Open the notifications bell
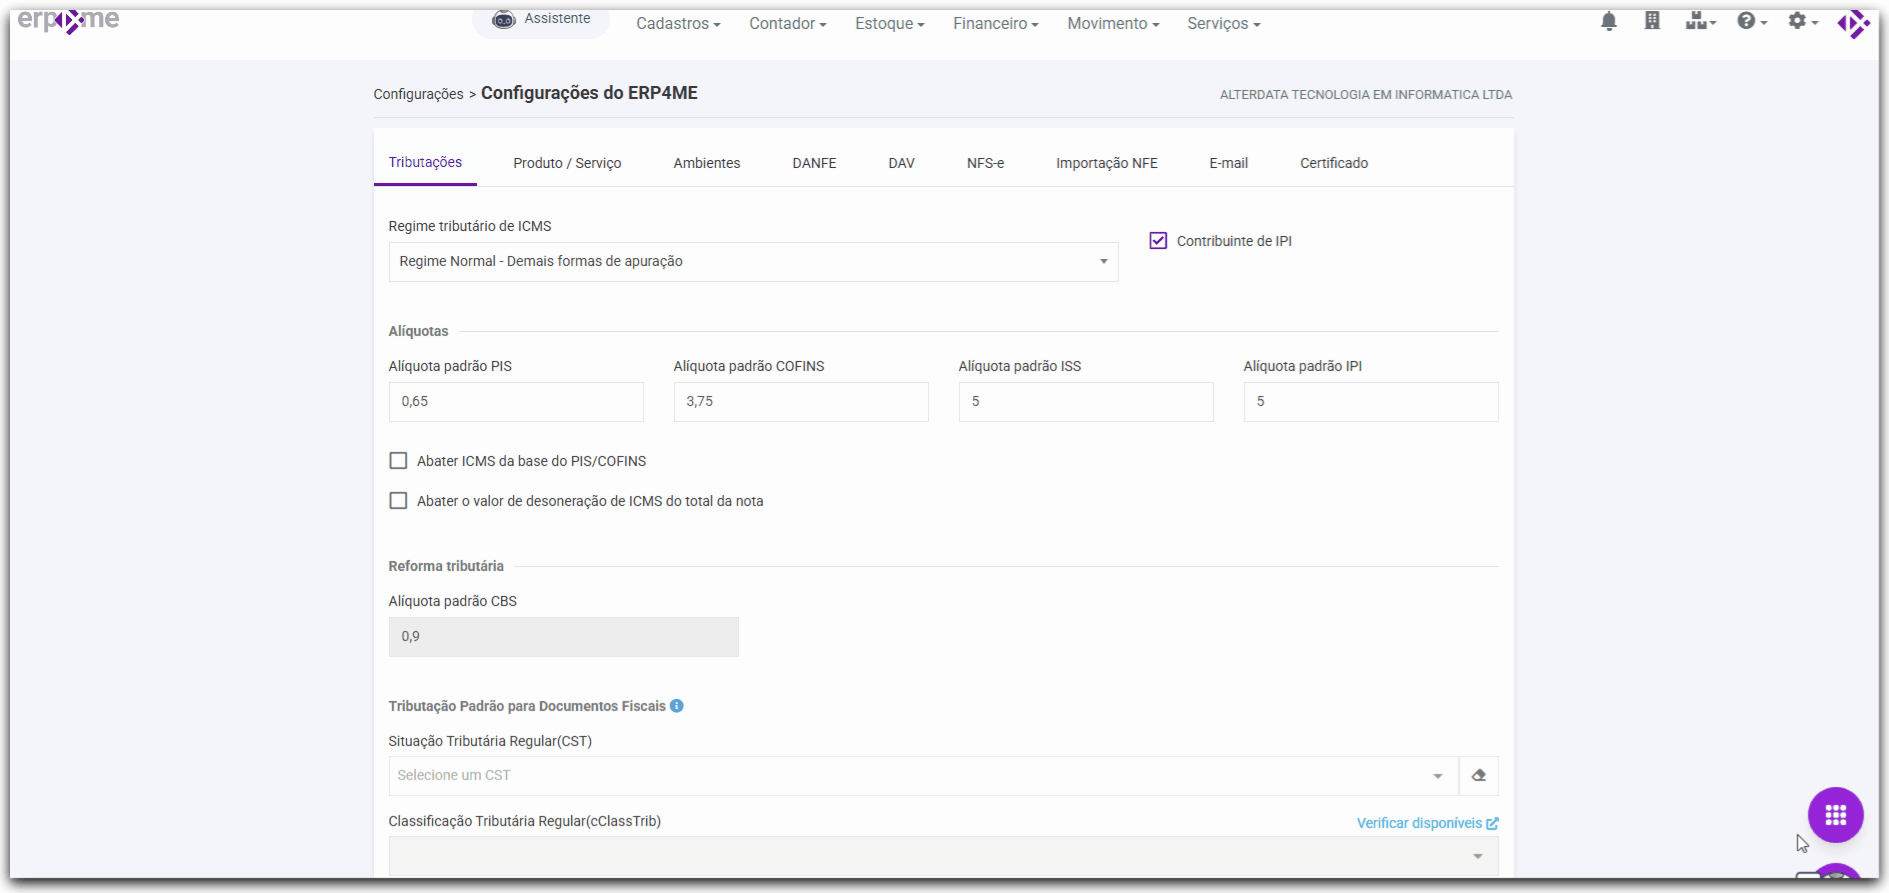The width and height of the screenshot is (1889, 893). click(1608, 21)
